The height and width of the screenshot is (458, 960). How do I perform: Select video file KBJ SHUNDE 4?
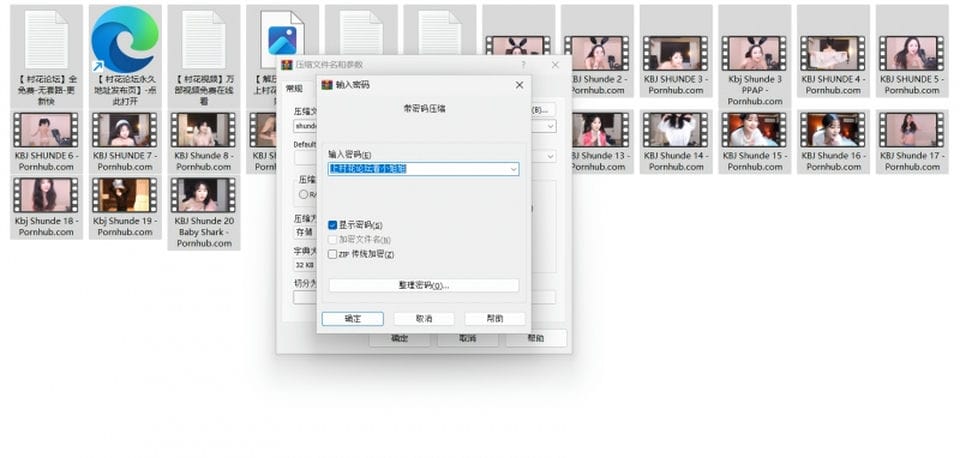click(833, 52)
